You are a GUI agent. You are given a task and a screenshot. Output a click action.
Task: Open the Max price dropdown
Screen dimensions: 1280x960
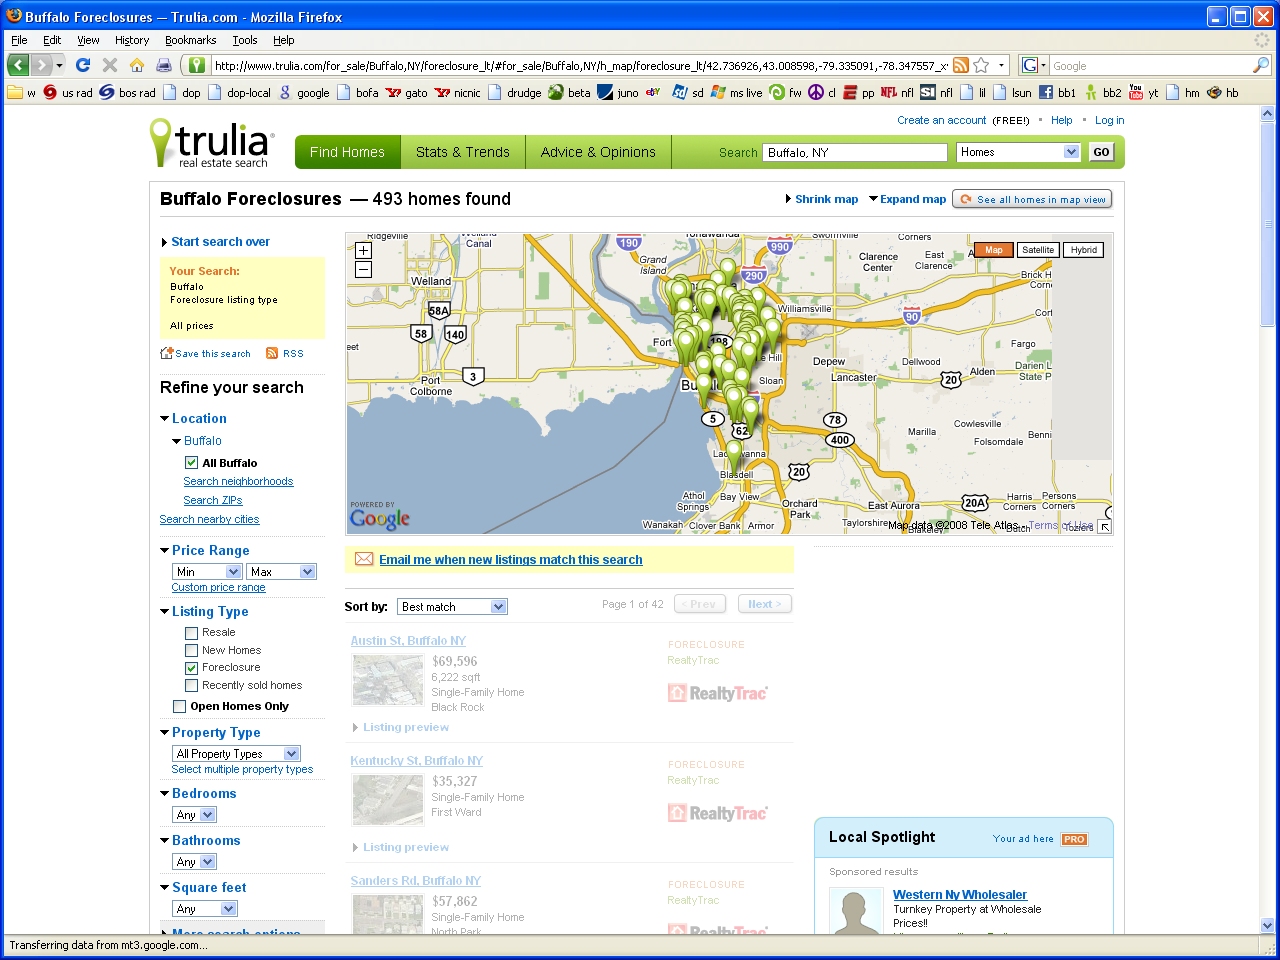tap(282, 571)
